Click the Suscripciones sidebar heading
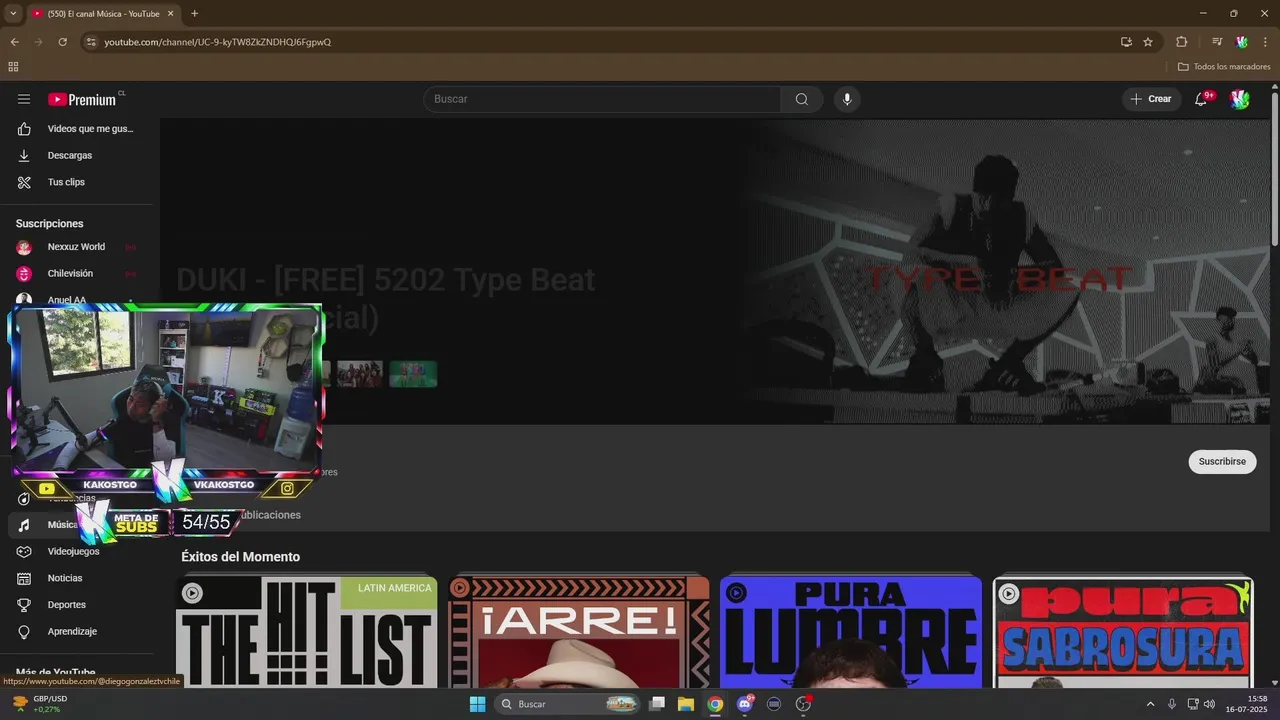The image size is (1280, 720). click(x=50, y=224)
